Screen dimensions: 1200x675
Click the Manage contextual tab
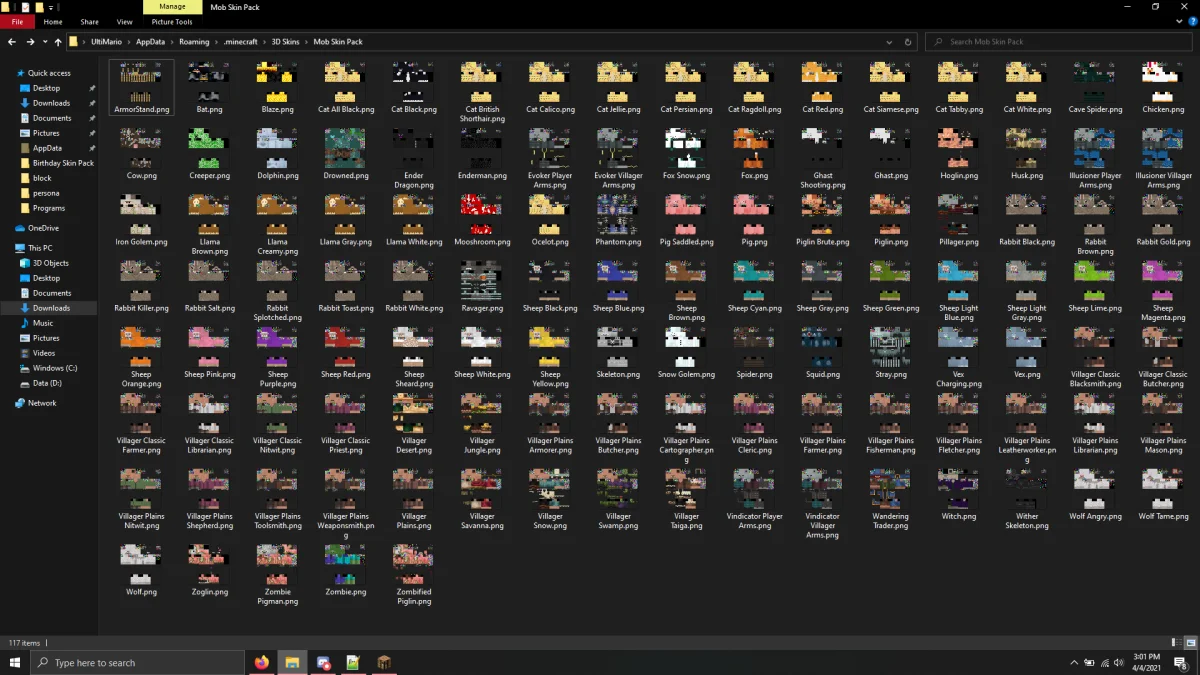point(172,7)
